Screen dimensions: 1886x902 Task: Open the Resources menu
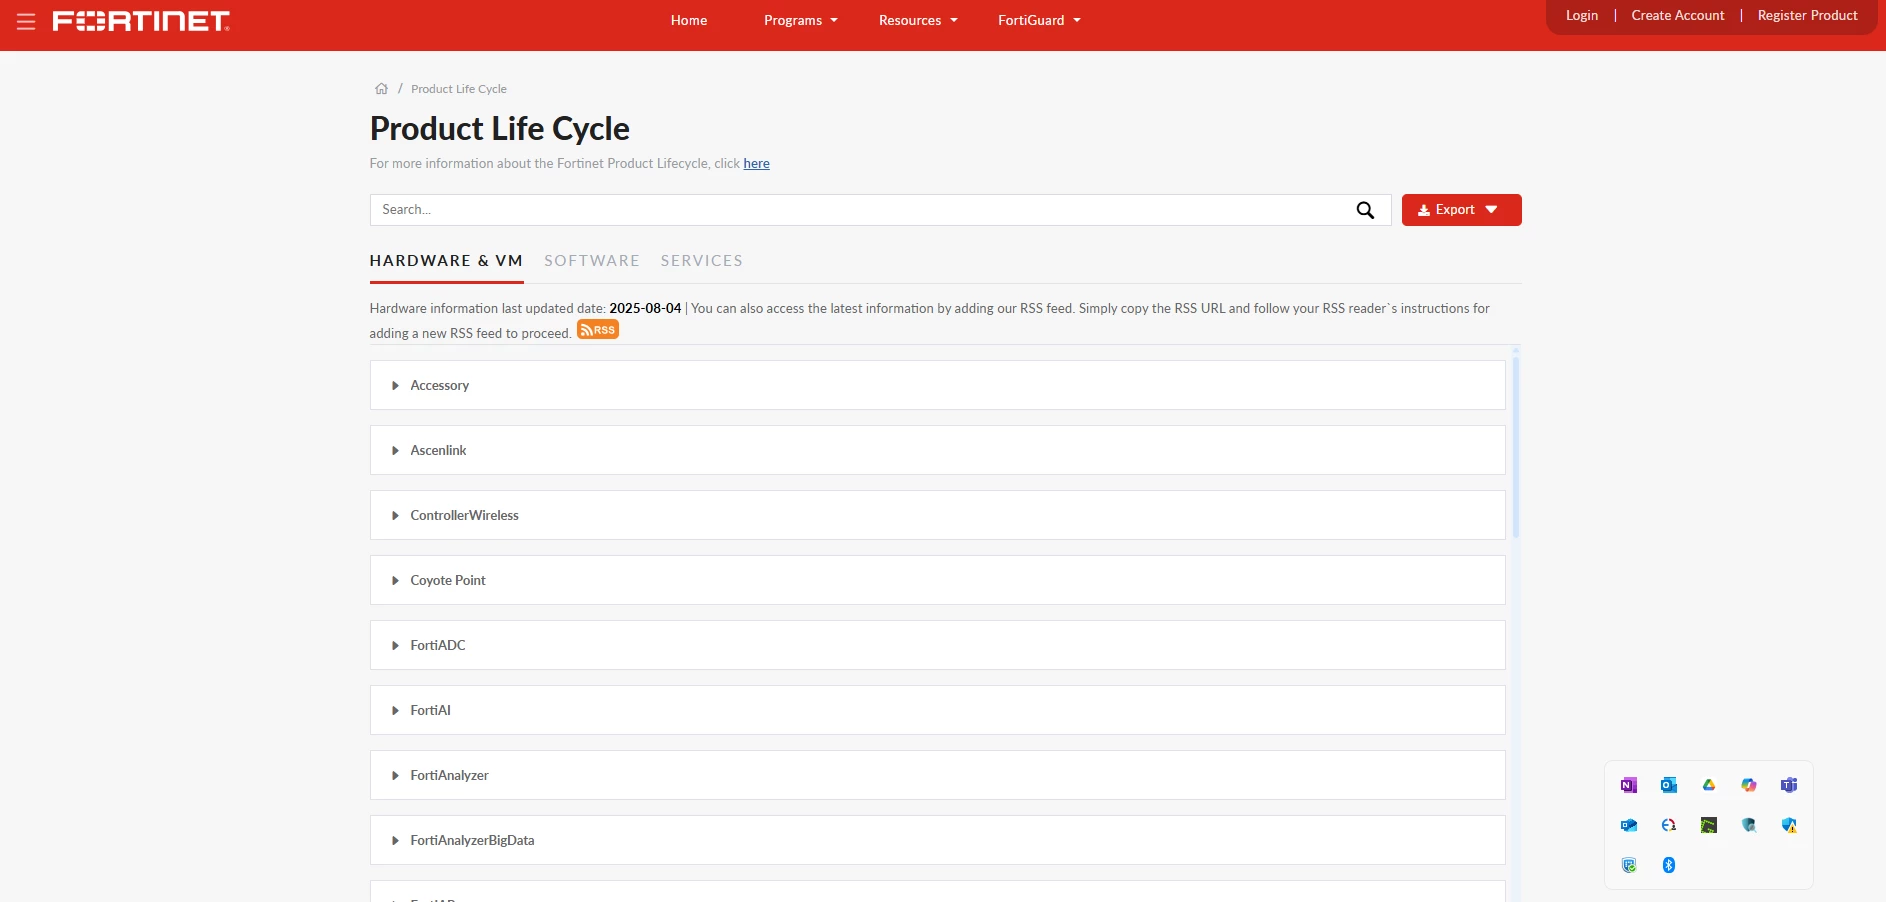pyautogui.click(x=918, y=20)
